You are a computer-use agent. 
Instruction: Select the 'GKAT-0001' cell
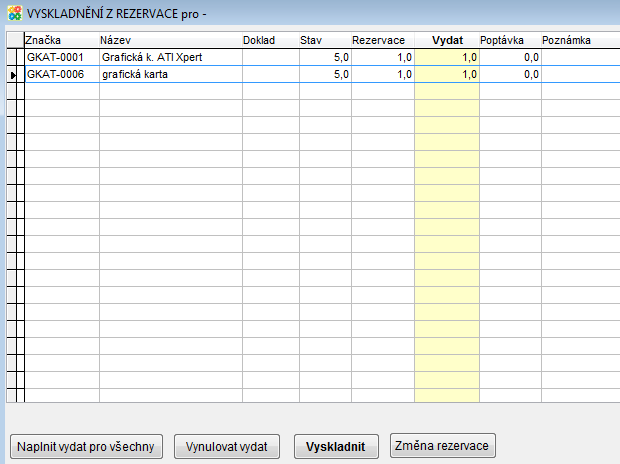point(62,57)
